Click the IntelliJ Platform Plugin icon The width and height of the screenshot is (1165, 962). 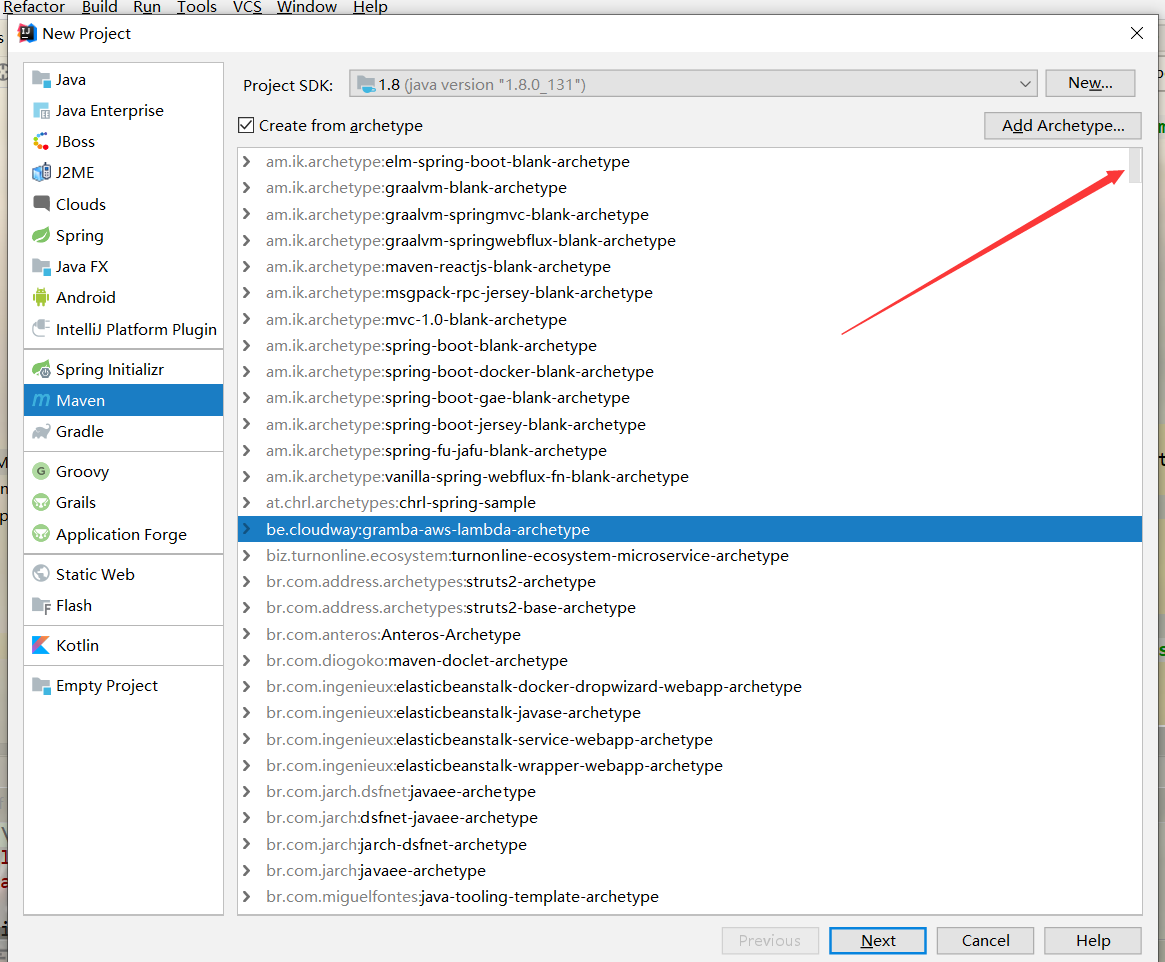[x=41, y=328]
